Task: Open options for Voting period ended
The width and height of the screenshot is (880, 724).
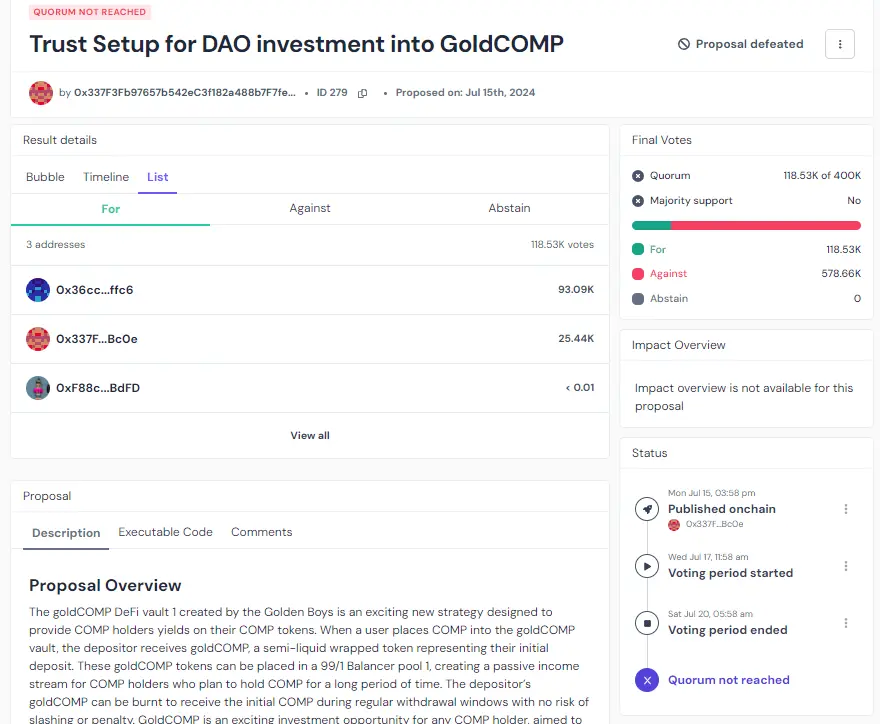Action: (846, 623)
